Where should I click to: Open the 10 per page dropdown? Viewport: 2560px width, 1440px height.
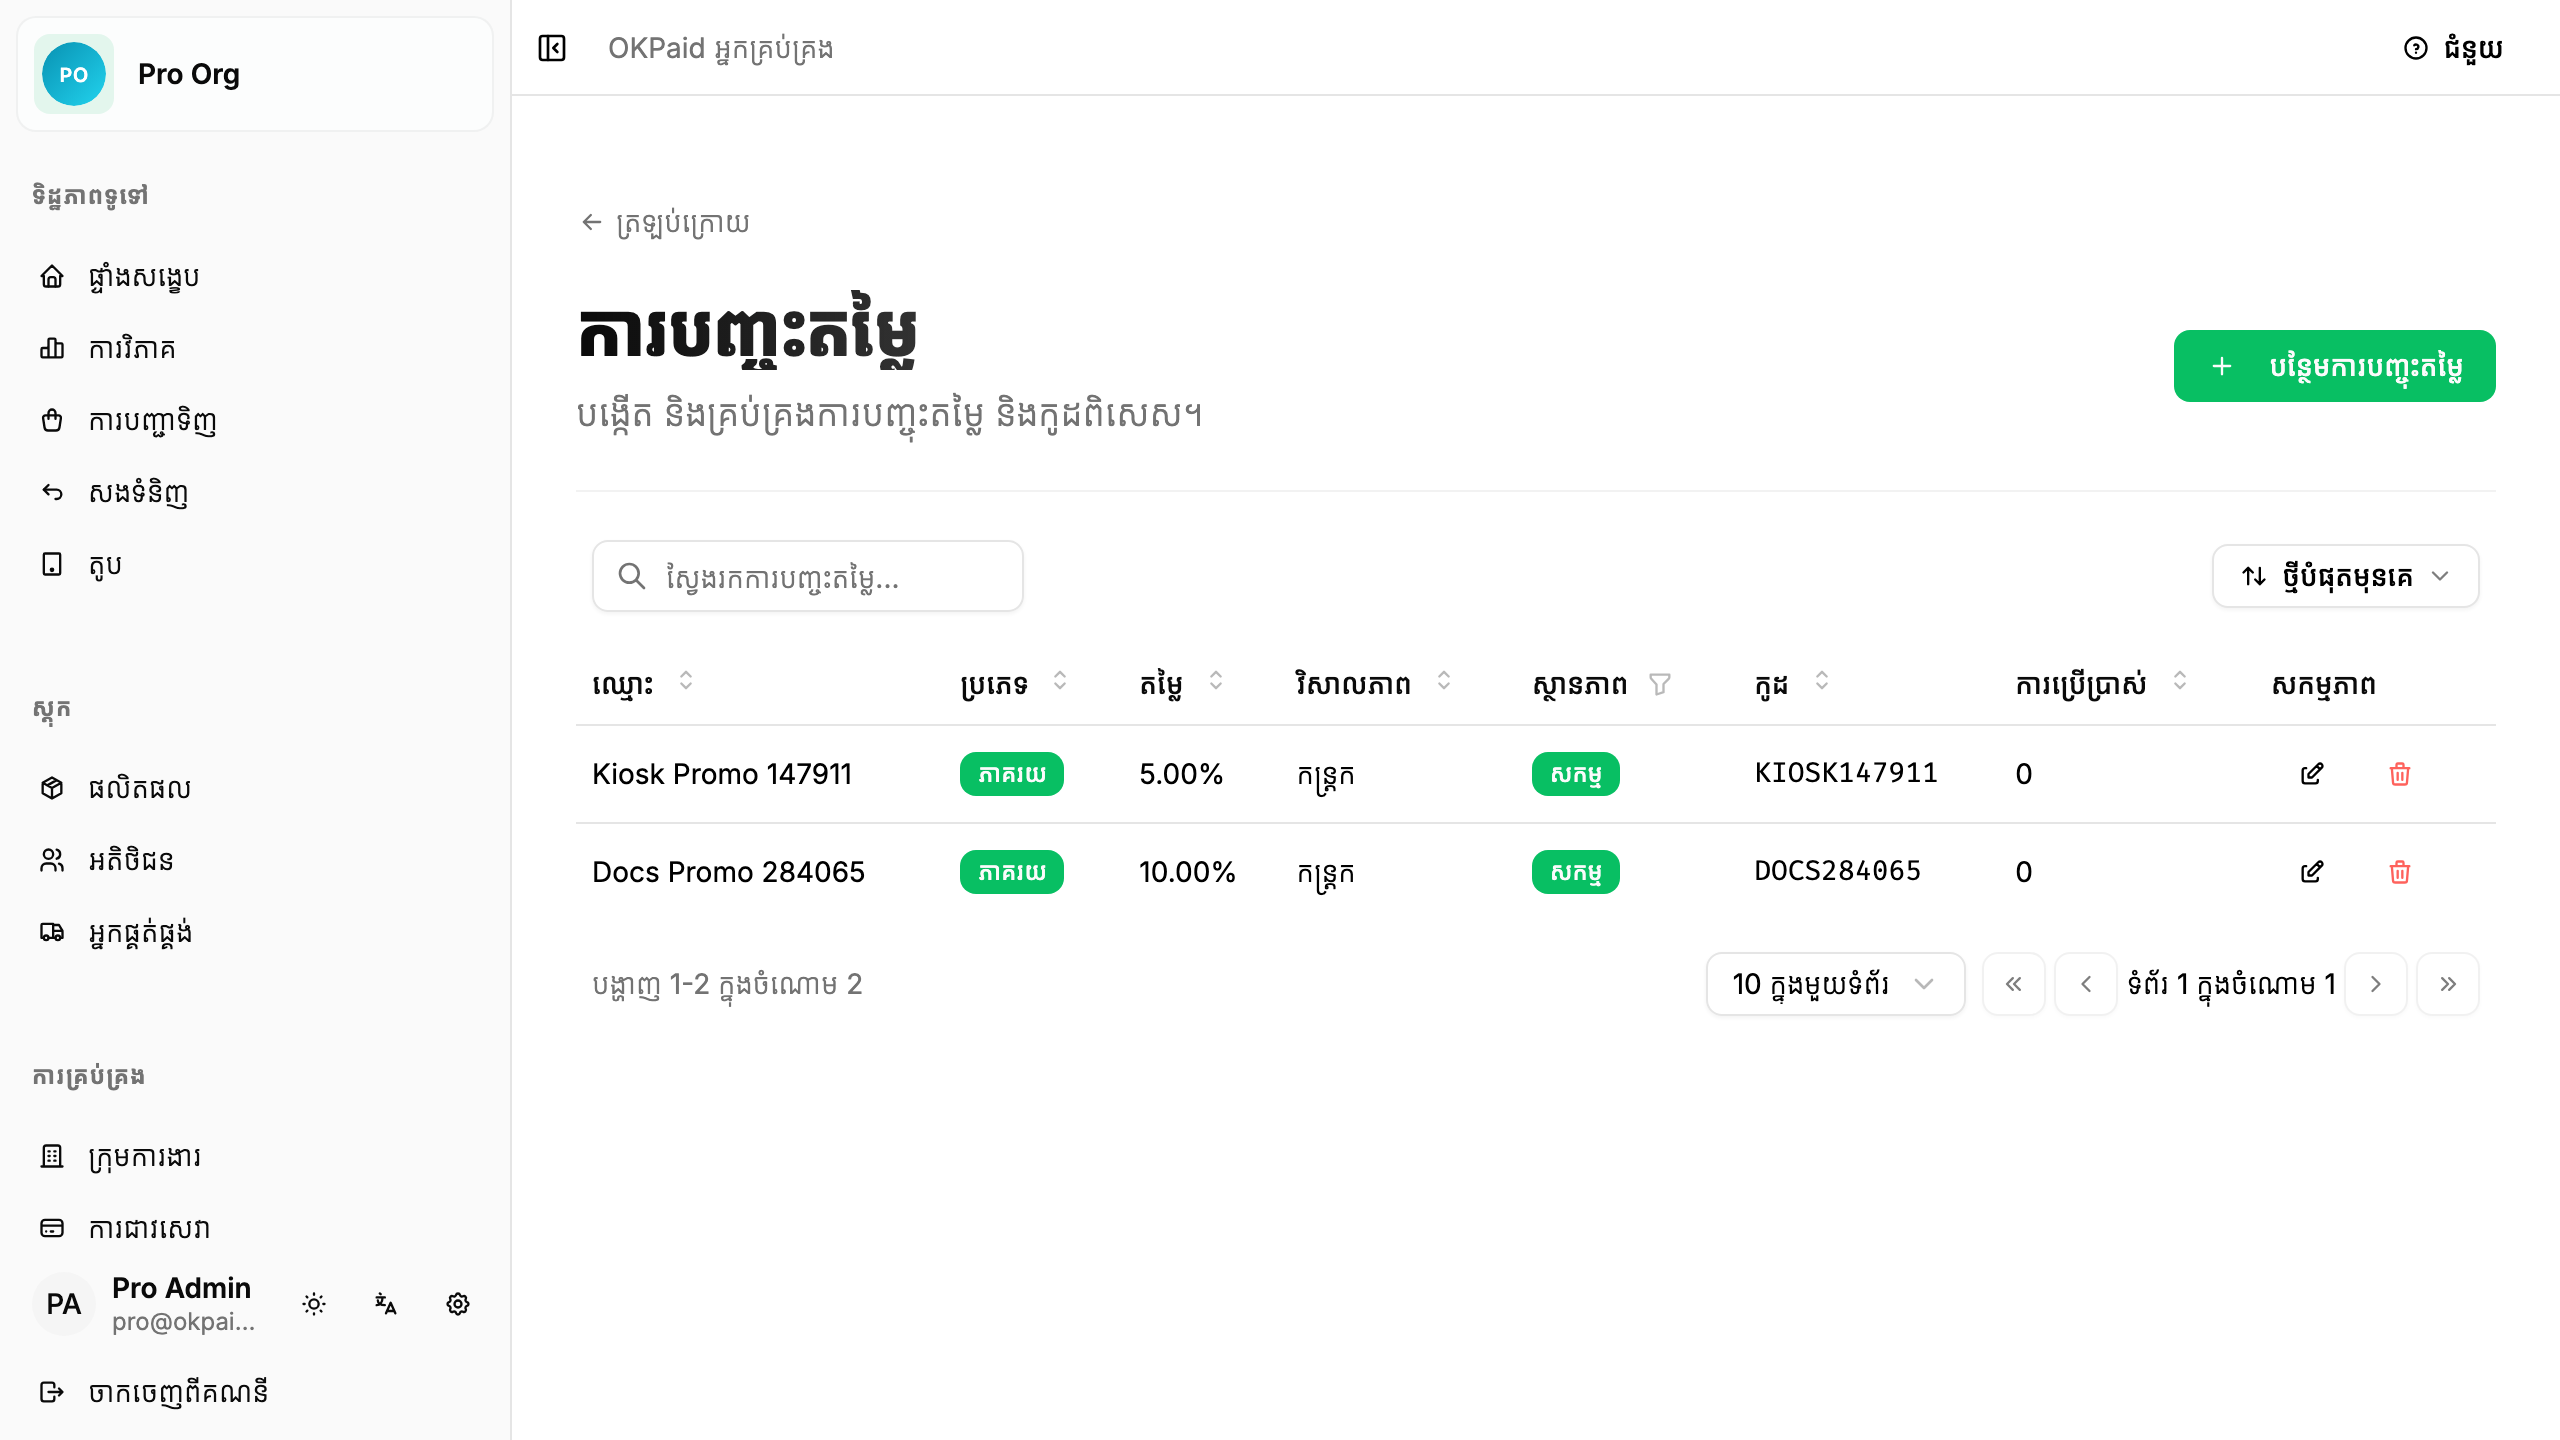pos(1835,984)
